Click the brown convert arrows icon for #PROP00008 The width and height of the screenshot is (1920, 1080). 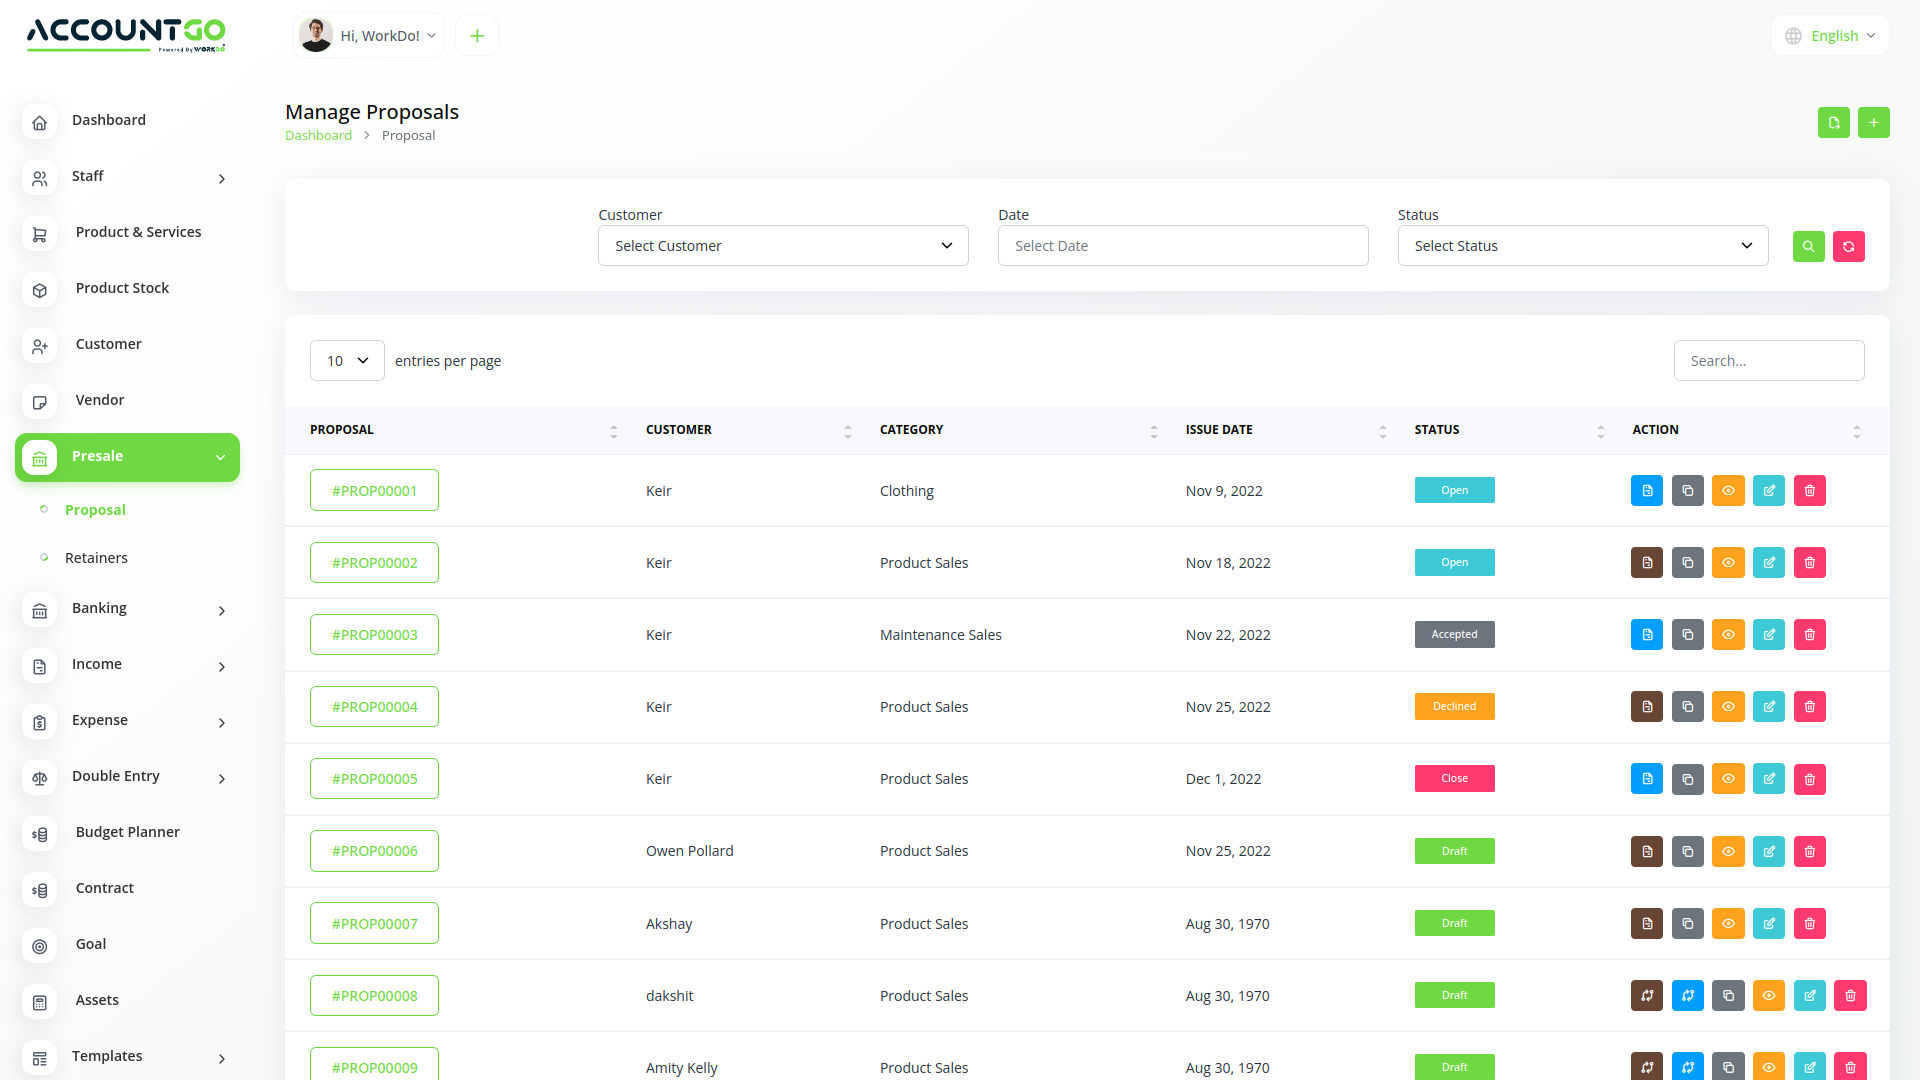[x=1646, y=995]
